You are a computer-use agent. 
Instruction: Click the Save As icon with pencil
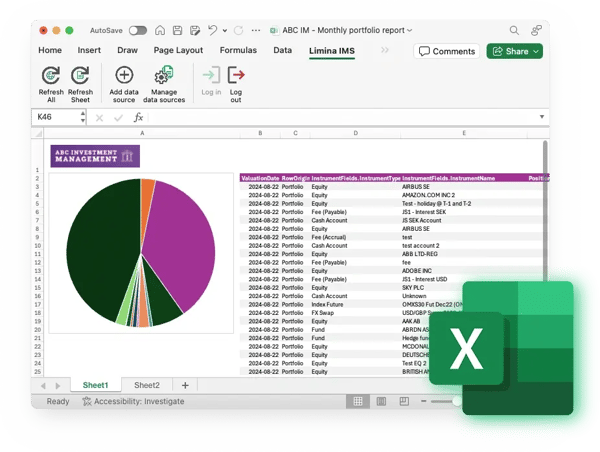pos(195,30)
